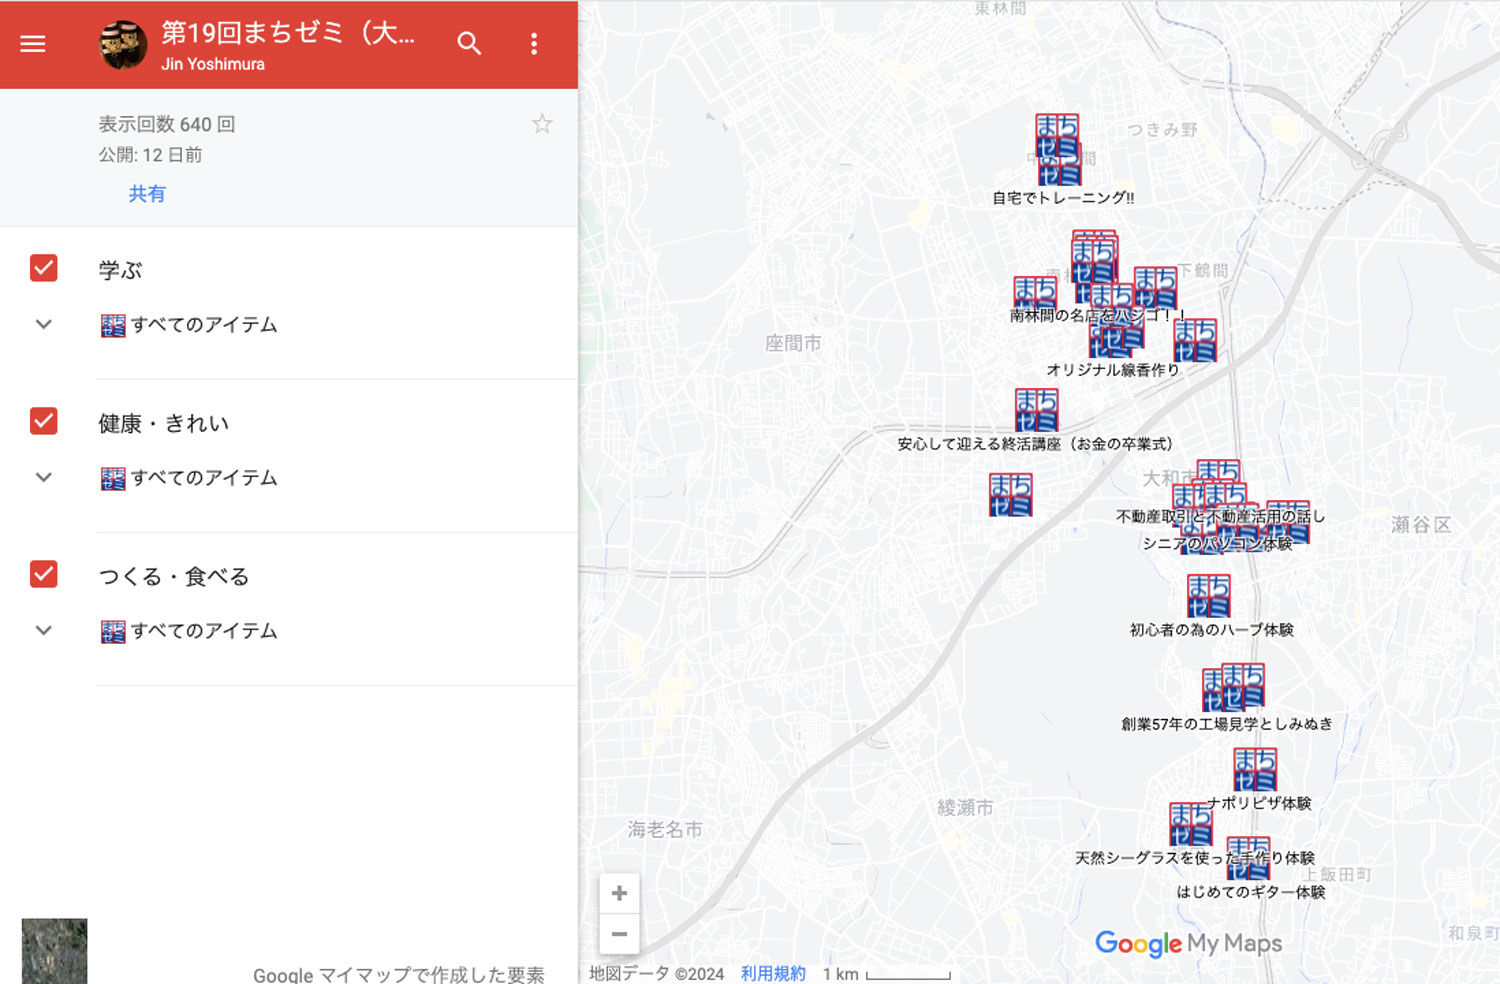Open the 利用規約 terms link

pyautogui.click(x=773, y=973)
